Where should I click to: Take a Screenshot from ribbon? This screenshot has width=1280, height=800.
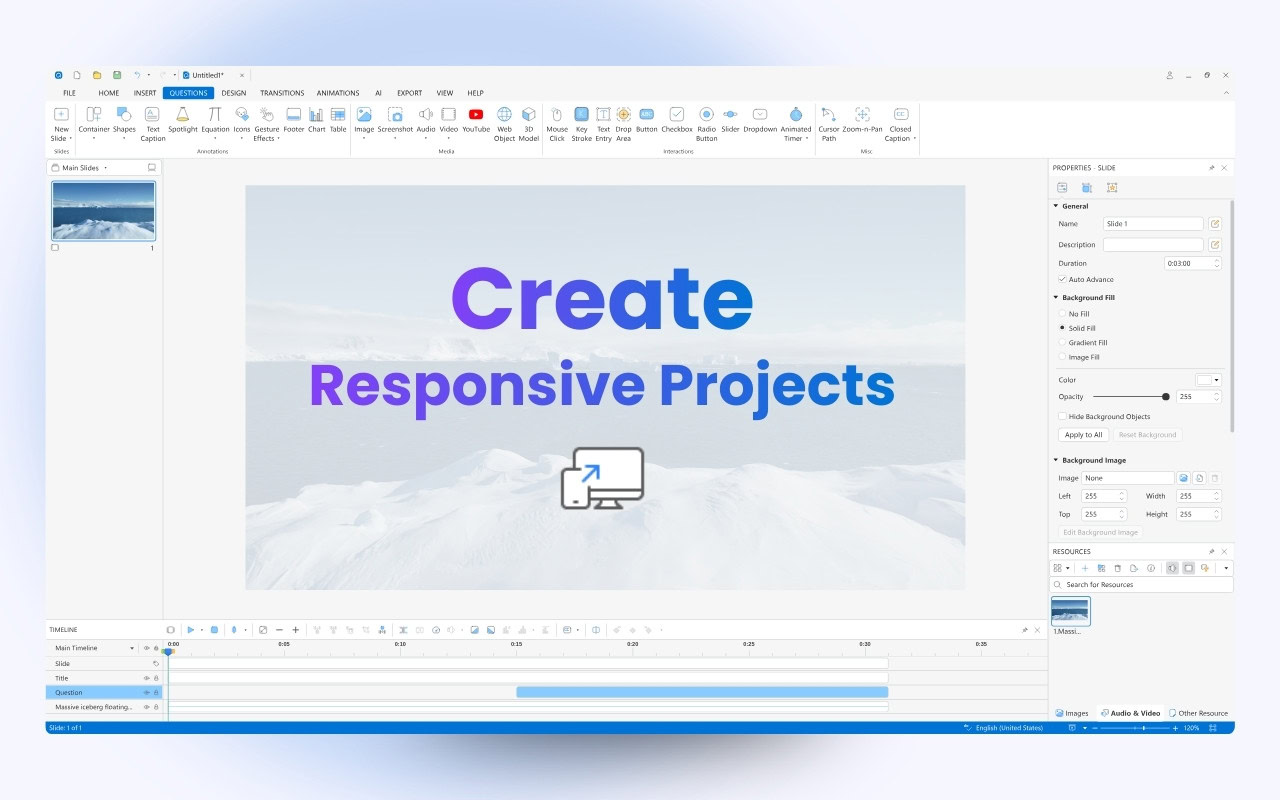(x=395, y=120)
